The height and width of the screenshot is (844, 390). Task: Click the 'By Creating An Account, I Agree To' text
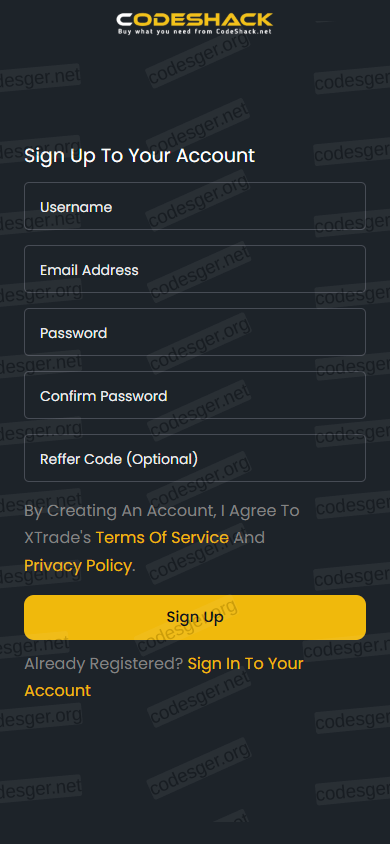coord(162,510)
